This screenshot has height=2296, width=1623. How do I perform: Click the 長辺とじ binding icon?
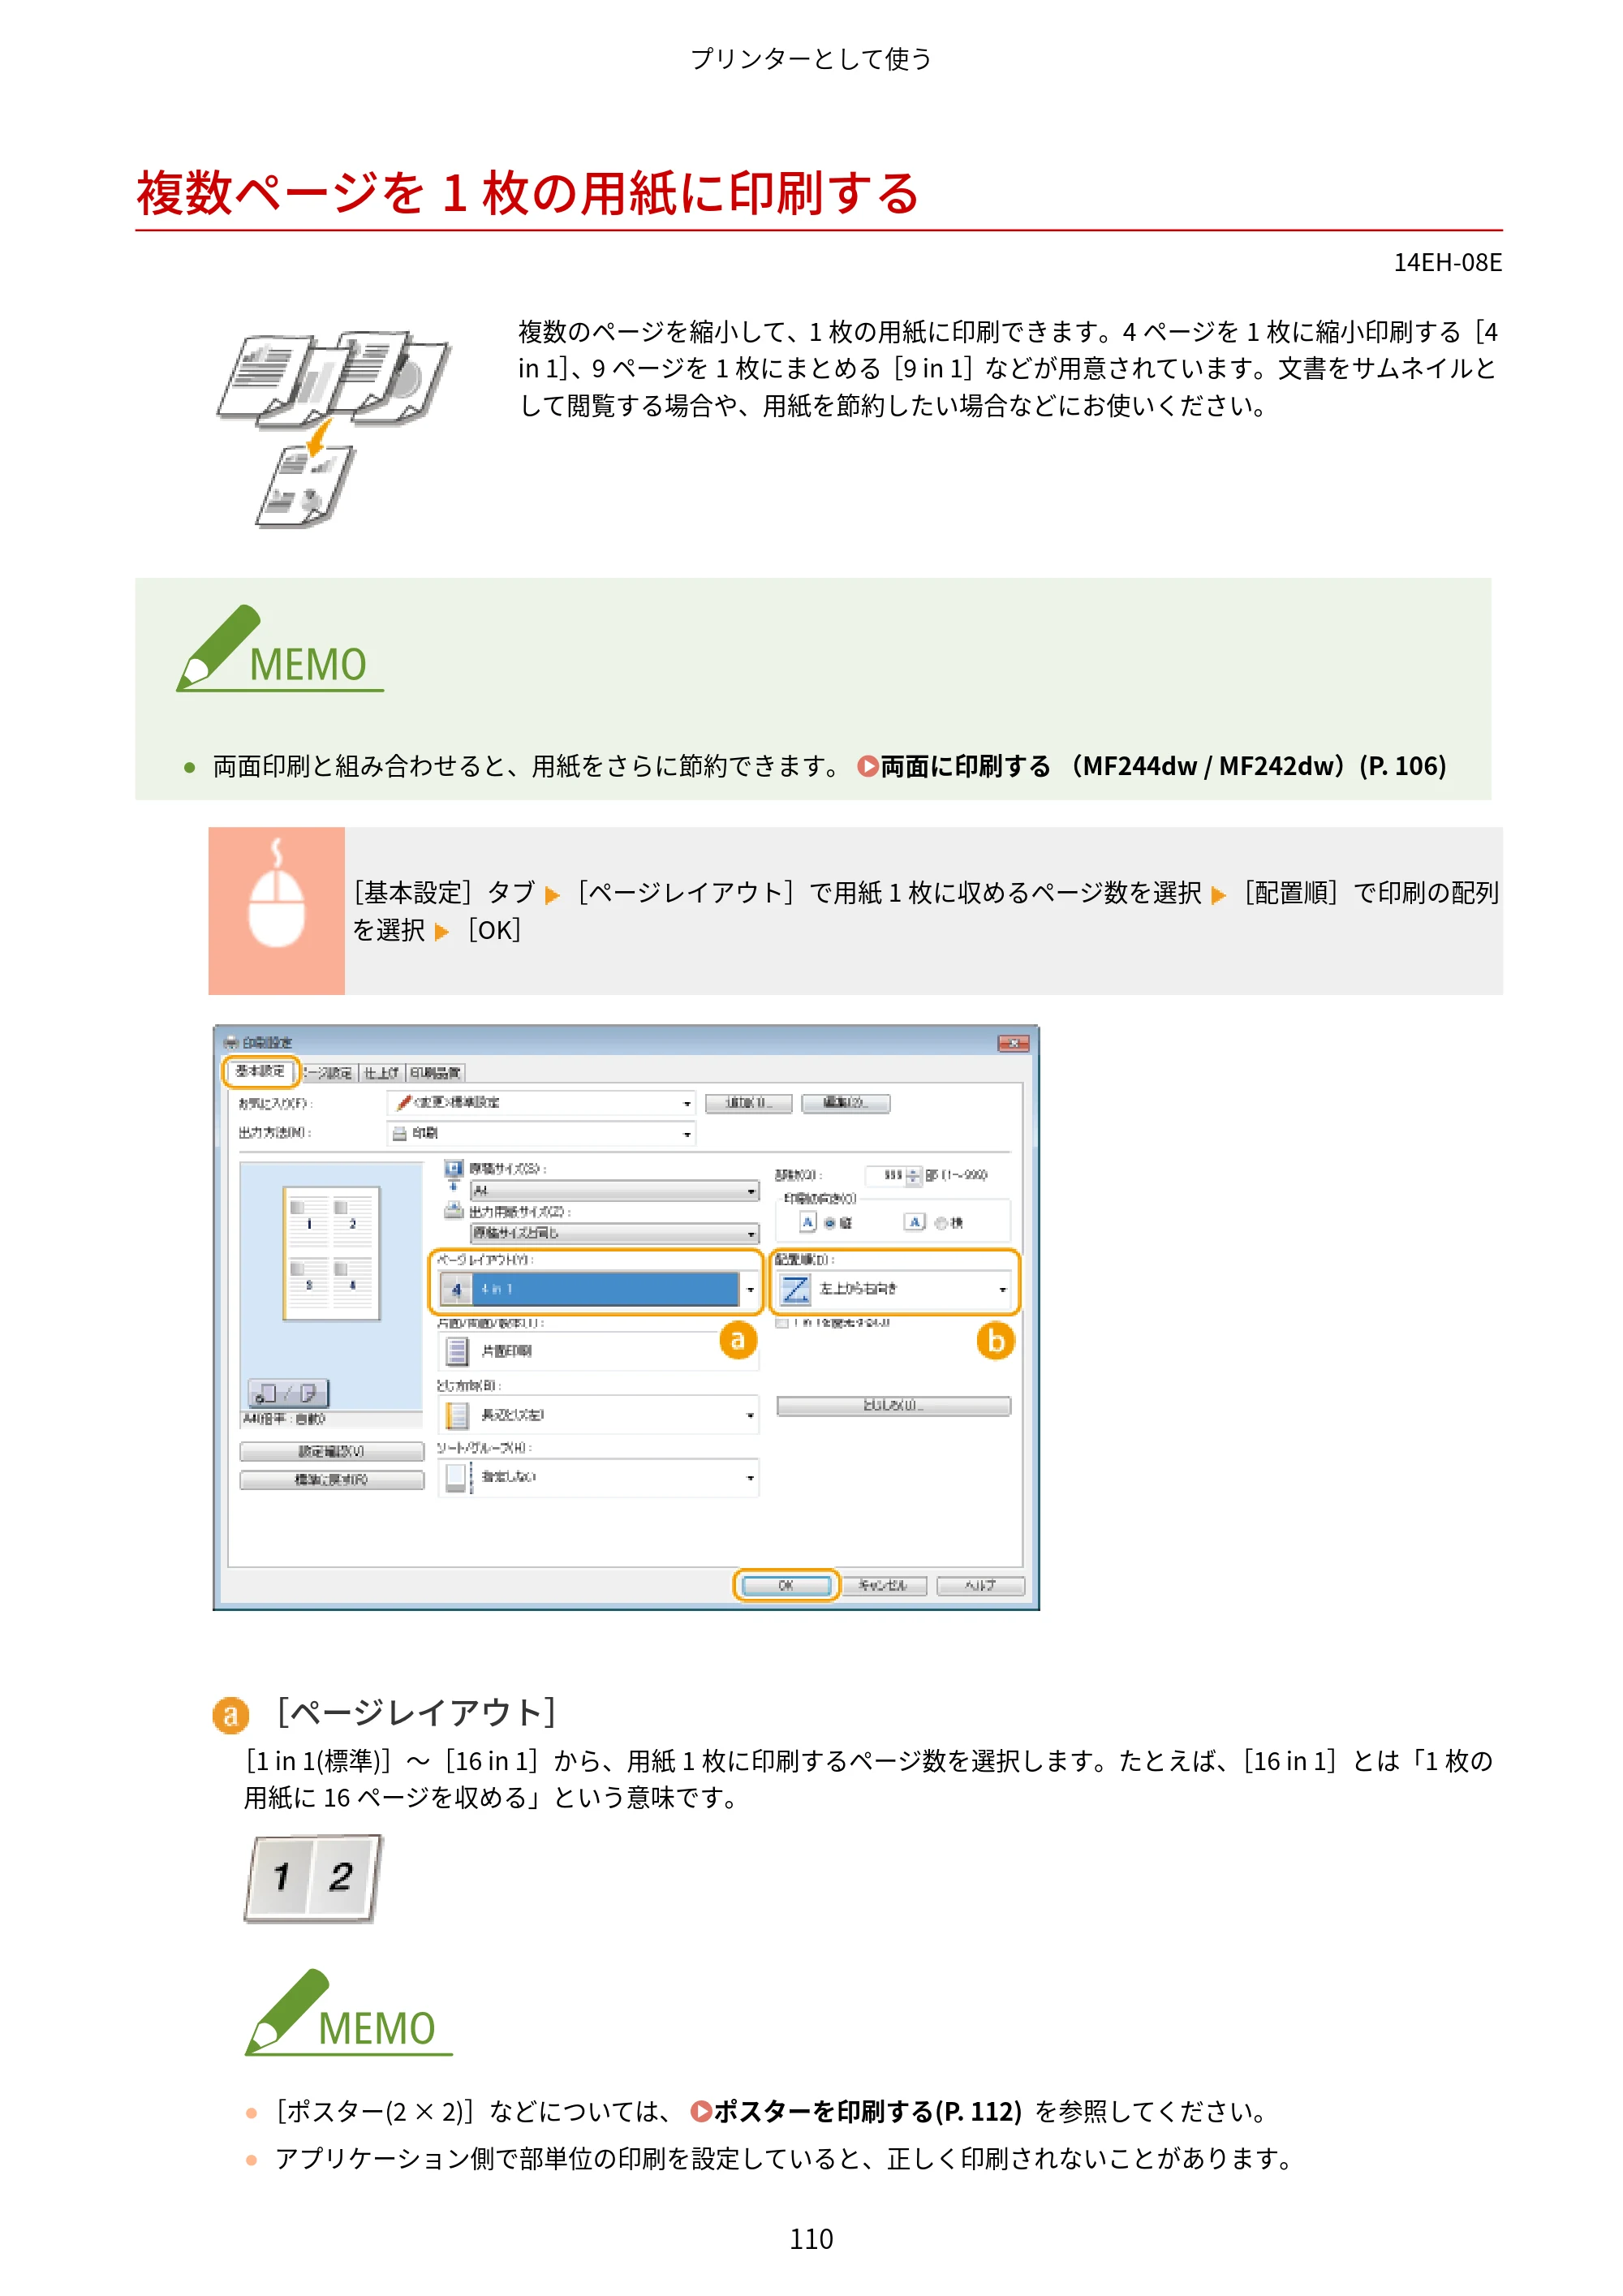point(457,1415)
